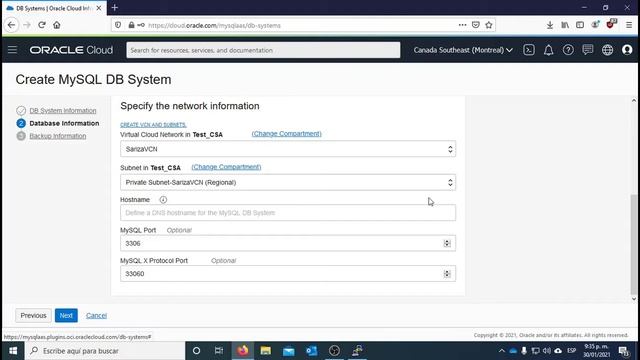Expand the Canada Southeast (Montreal) region selector
Viewport: 640px width, 360px height.
coord(463,50)
